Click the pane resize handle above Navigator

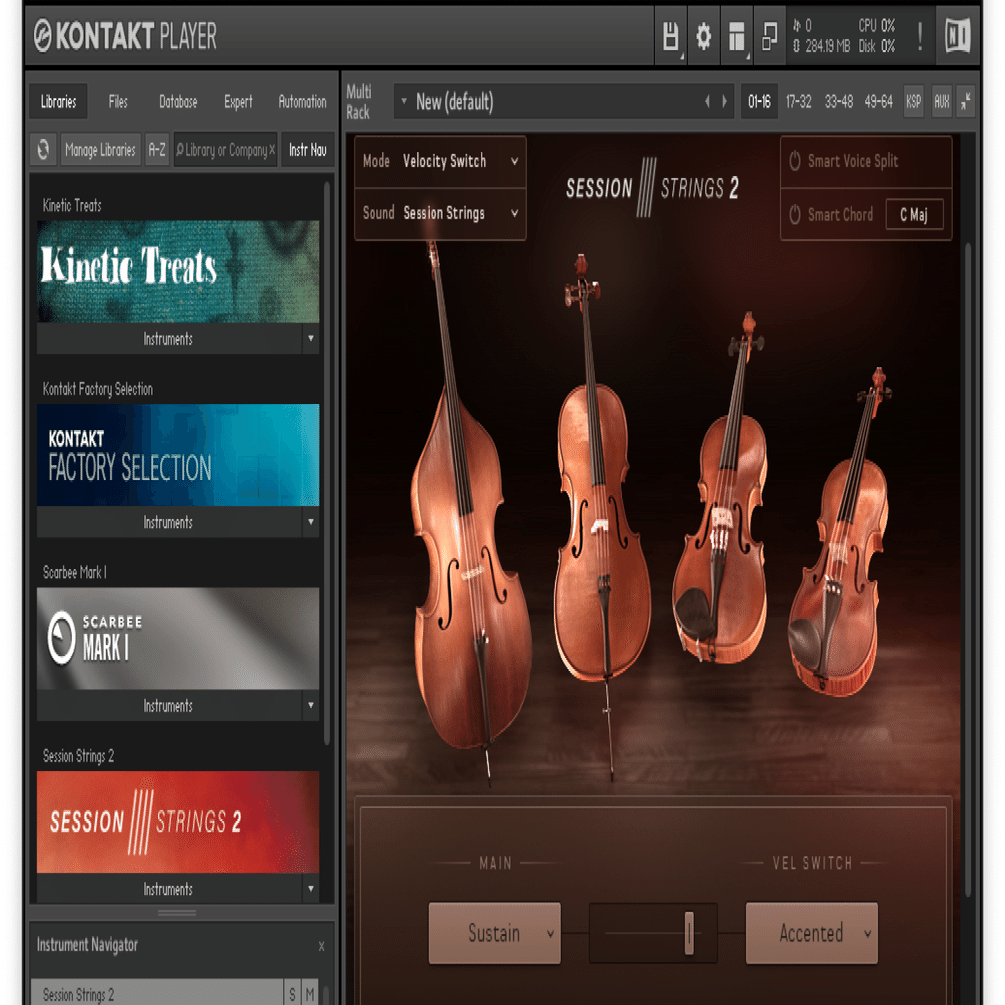click(x=178, y=913)
